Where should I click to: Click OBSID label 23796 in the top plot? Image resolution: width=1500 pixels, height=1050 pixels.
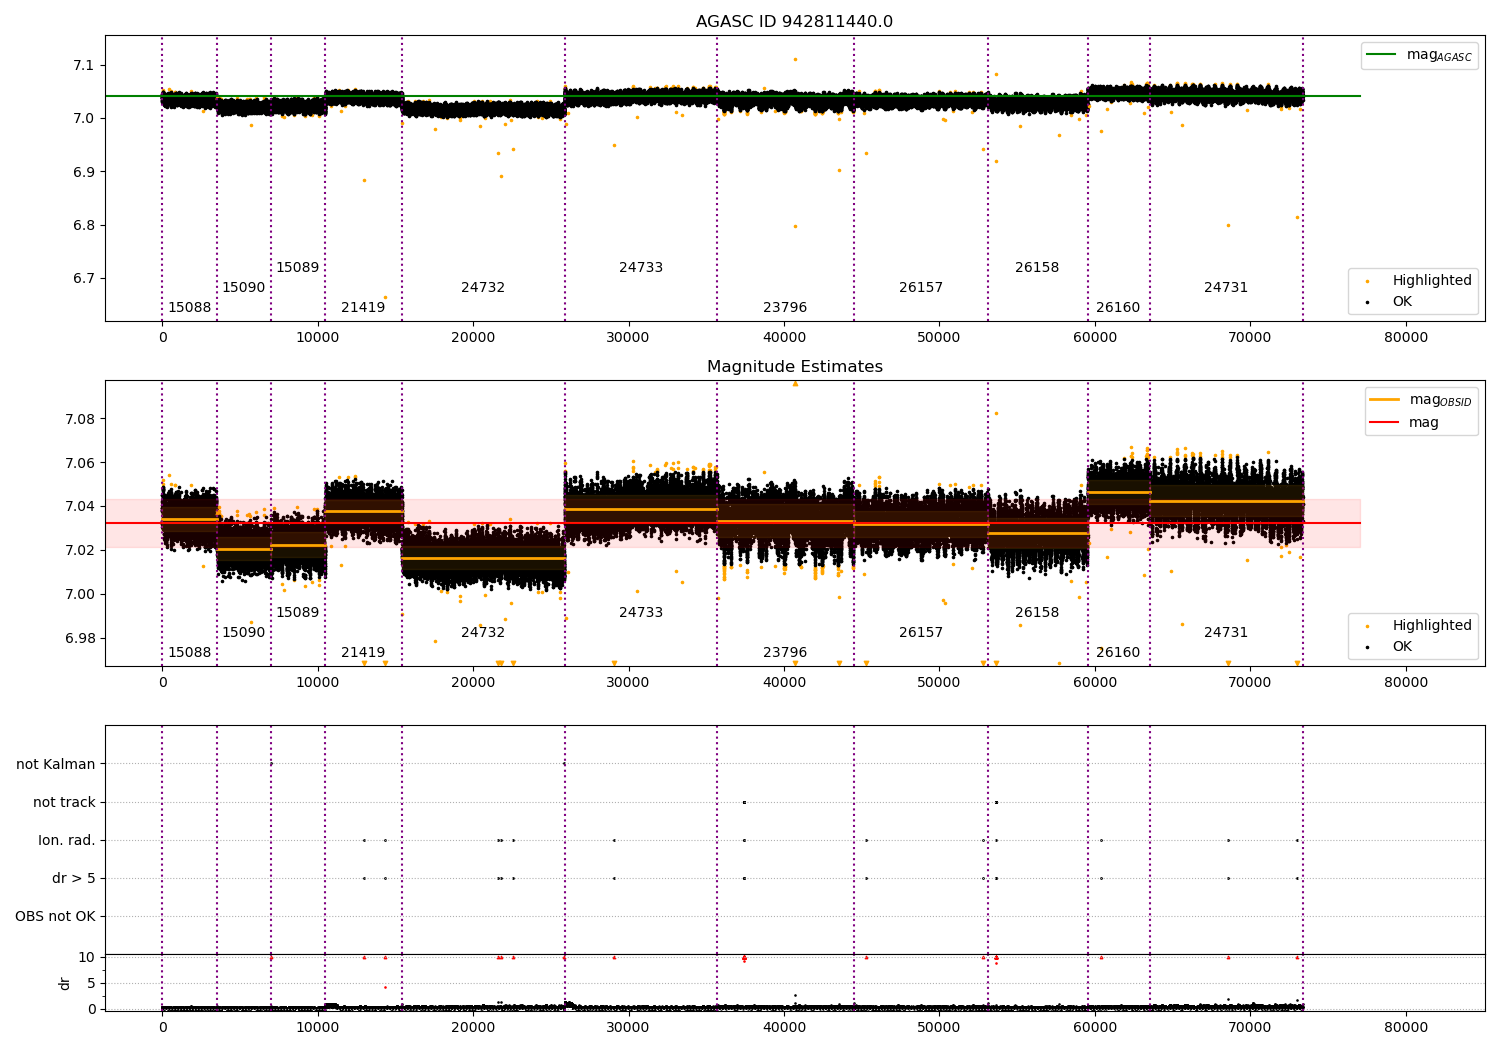pos(785,307)
